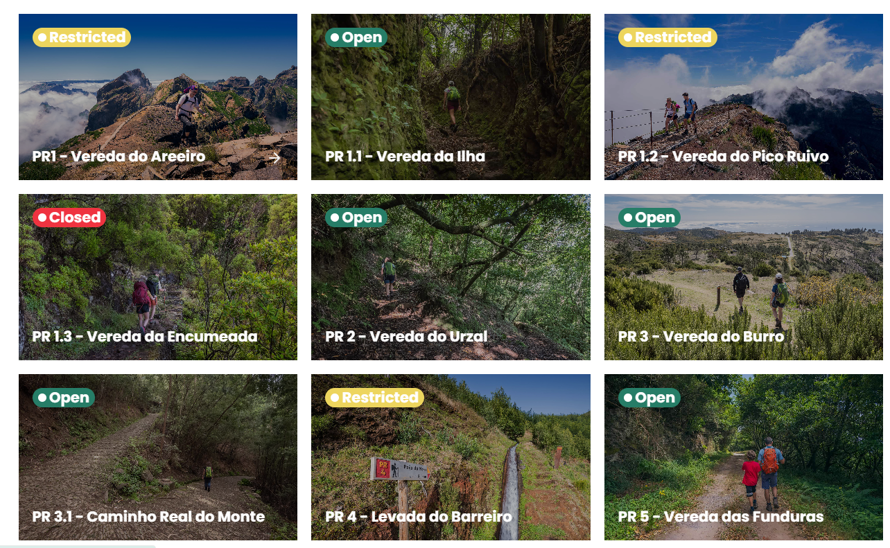This screenshot has height=548, width=890.
Task: Open the PR 1.2 - Vereda do Pico Ruivo card
Action: click(743, 97)
